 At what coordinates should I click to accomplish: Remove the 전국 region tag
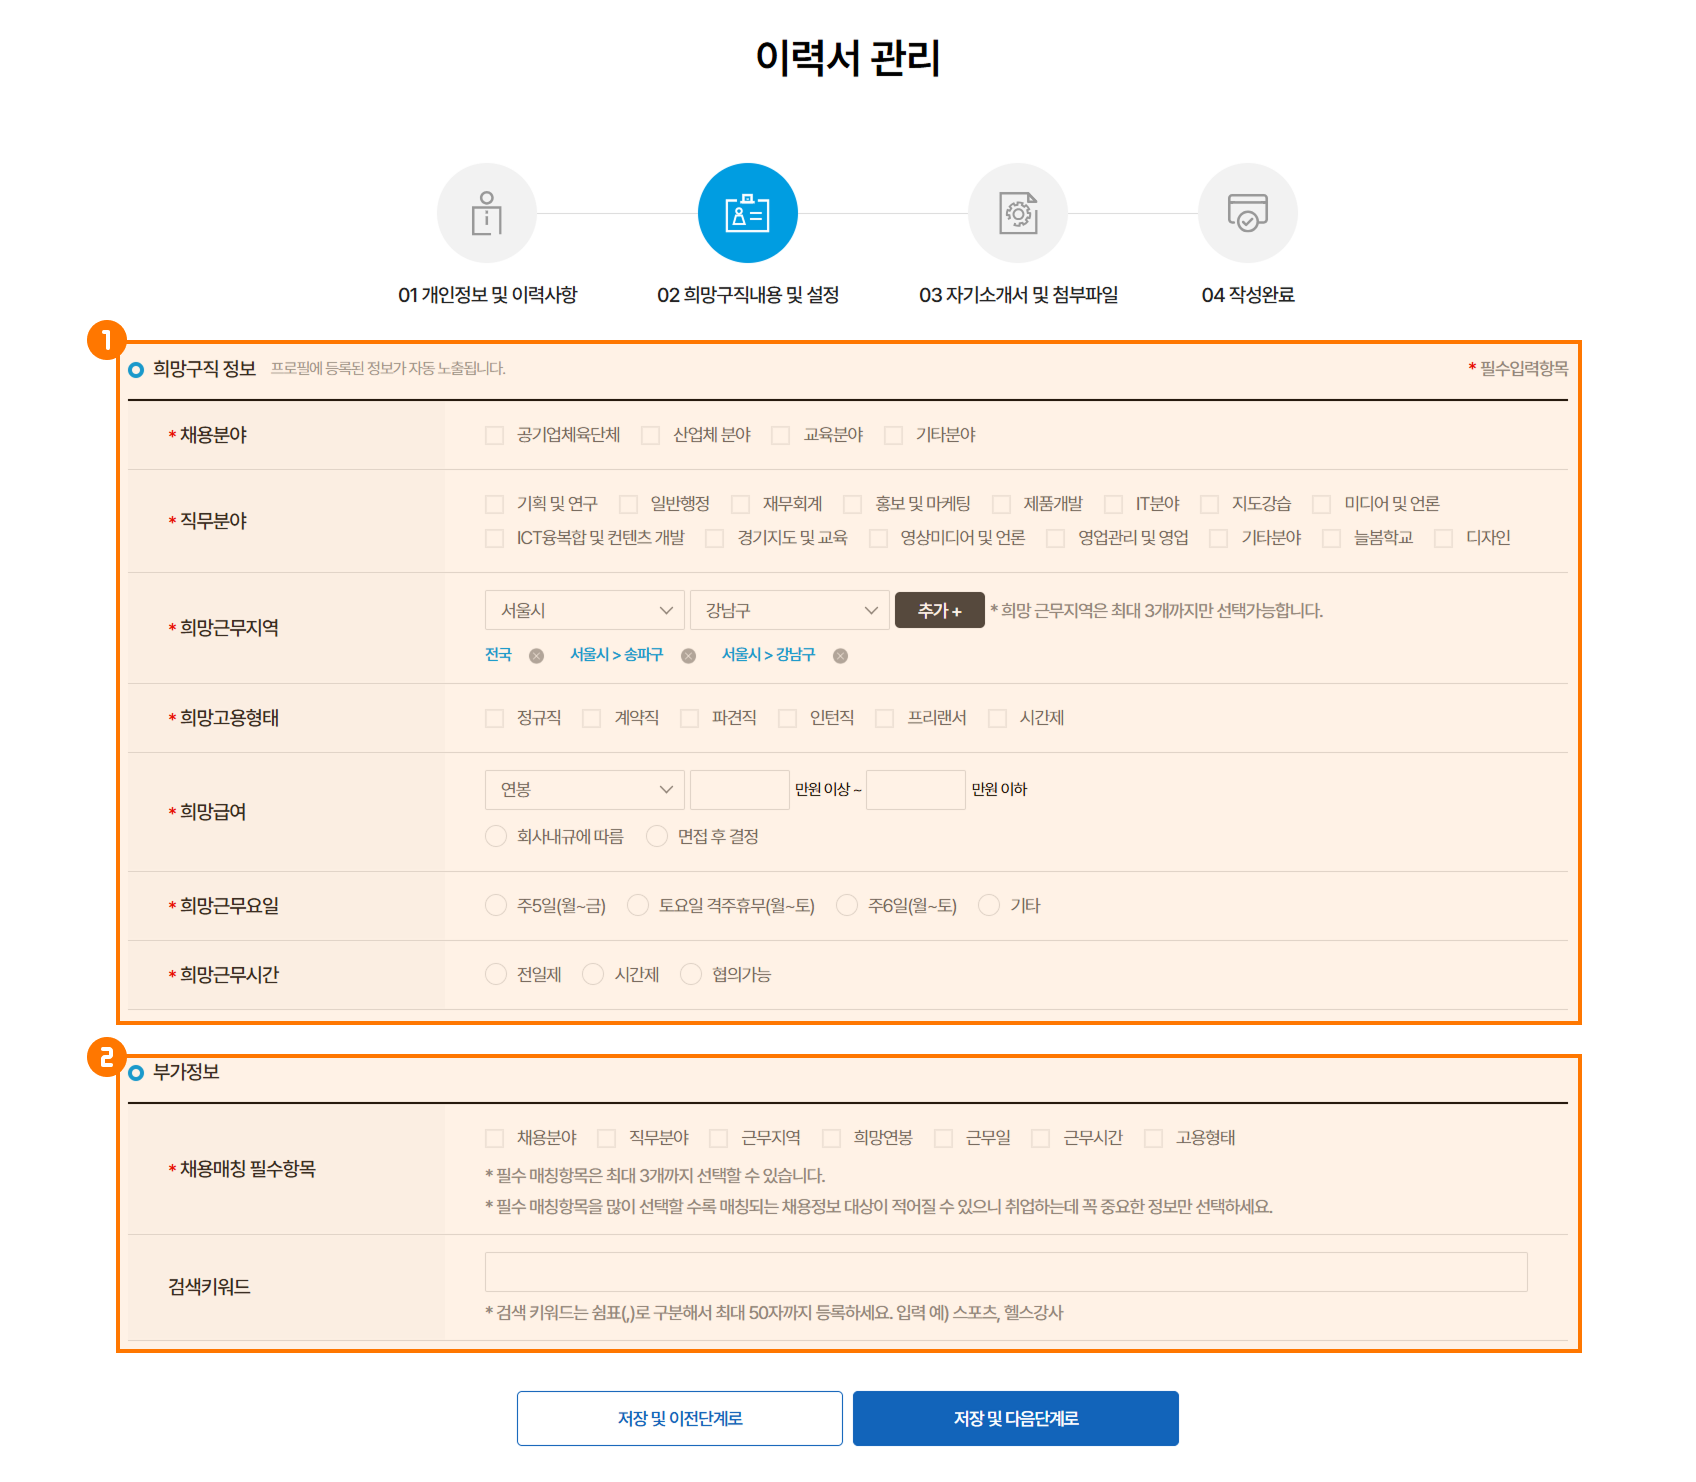(x=536, y=656)
